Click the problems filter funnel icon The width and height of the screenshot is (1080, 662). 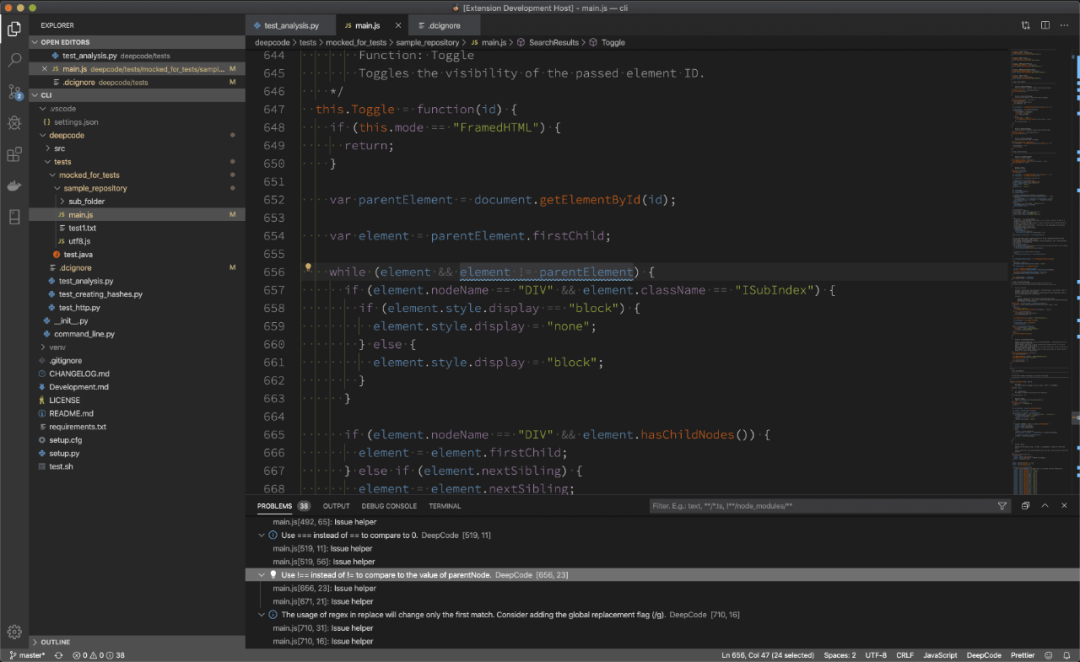(x=1002, y=506)
